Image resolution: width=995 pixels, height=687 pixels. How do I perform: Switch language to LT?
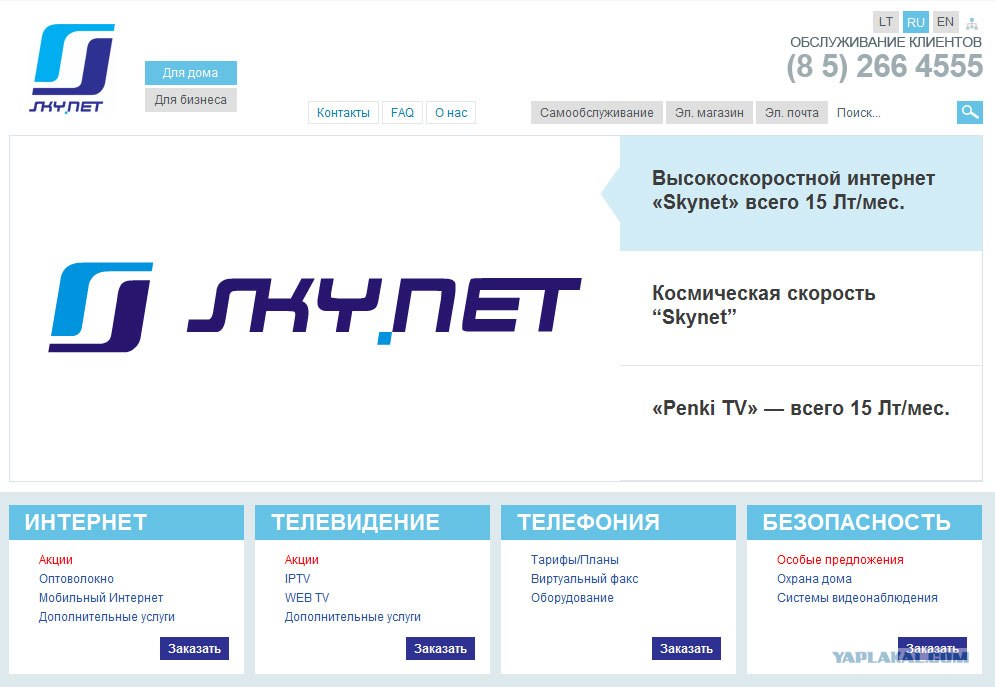click(x=886, y=22)
